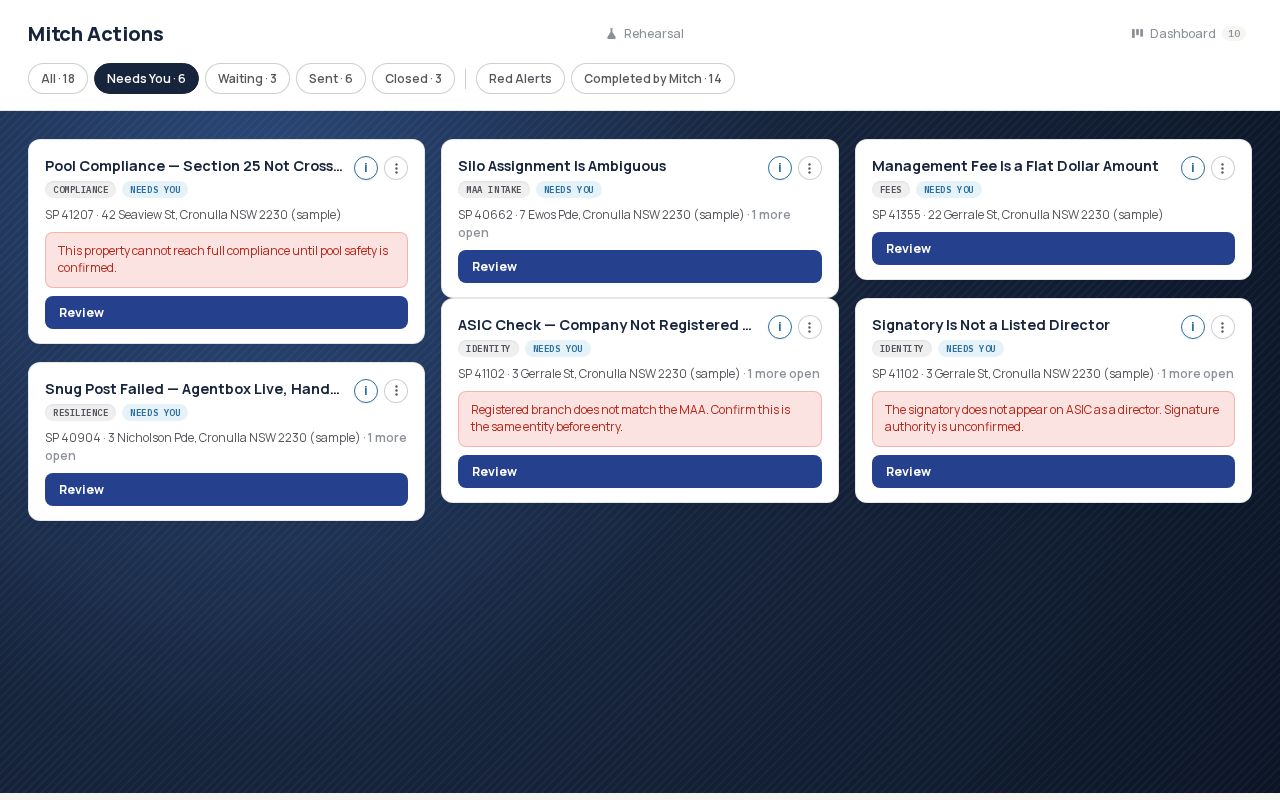Click the Rehearsal mode indicator

[645, 34]
